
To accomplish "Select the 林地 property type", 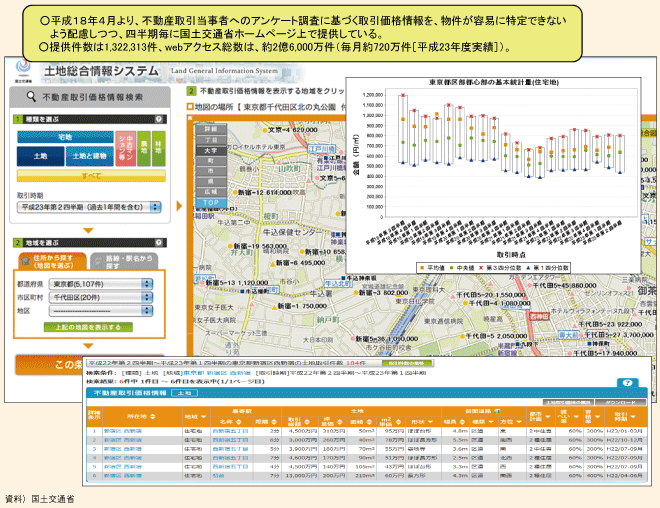I will pyautogui.click(x=159, y=148).
